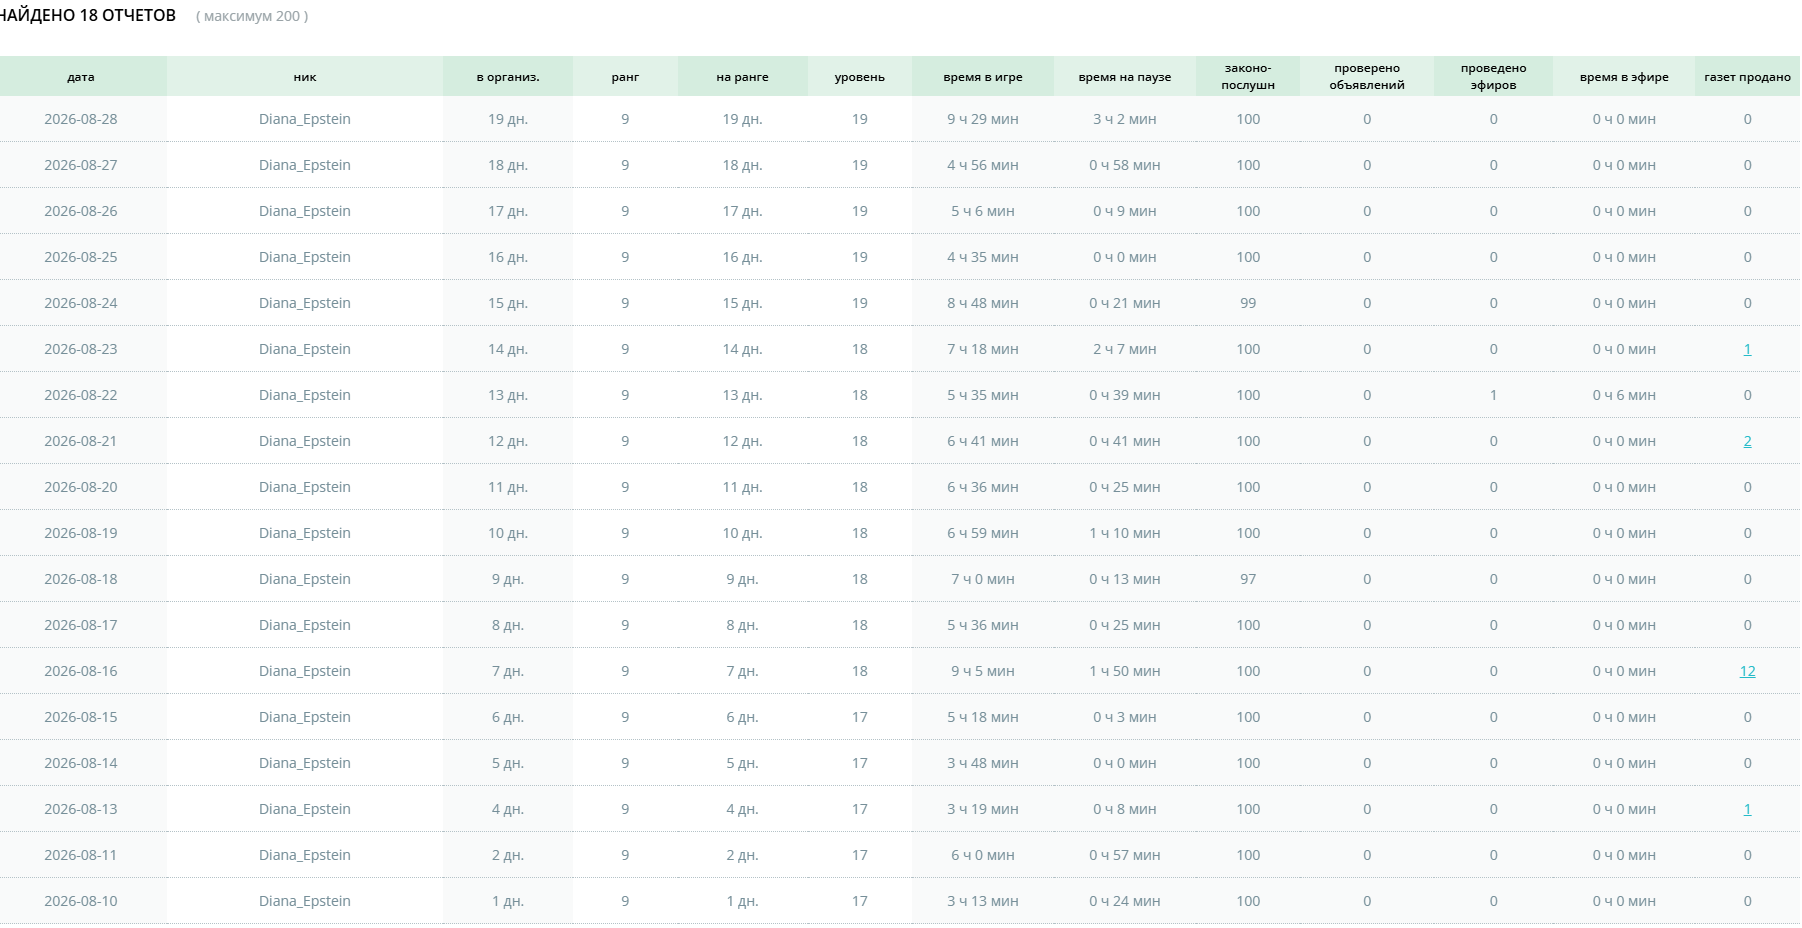Click the pause time '1 ч 50 мин'
1802x928 pixels.
pos(1125,671)
